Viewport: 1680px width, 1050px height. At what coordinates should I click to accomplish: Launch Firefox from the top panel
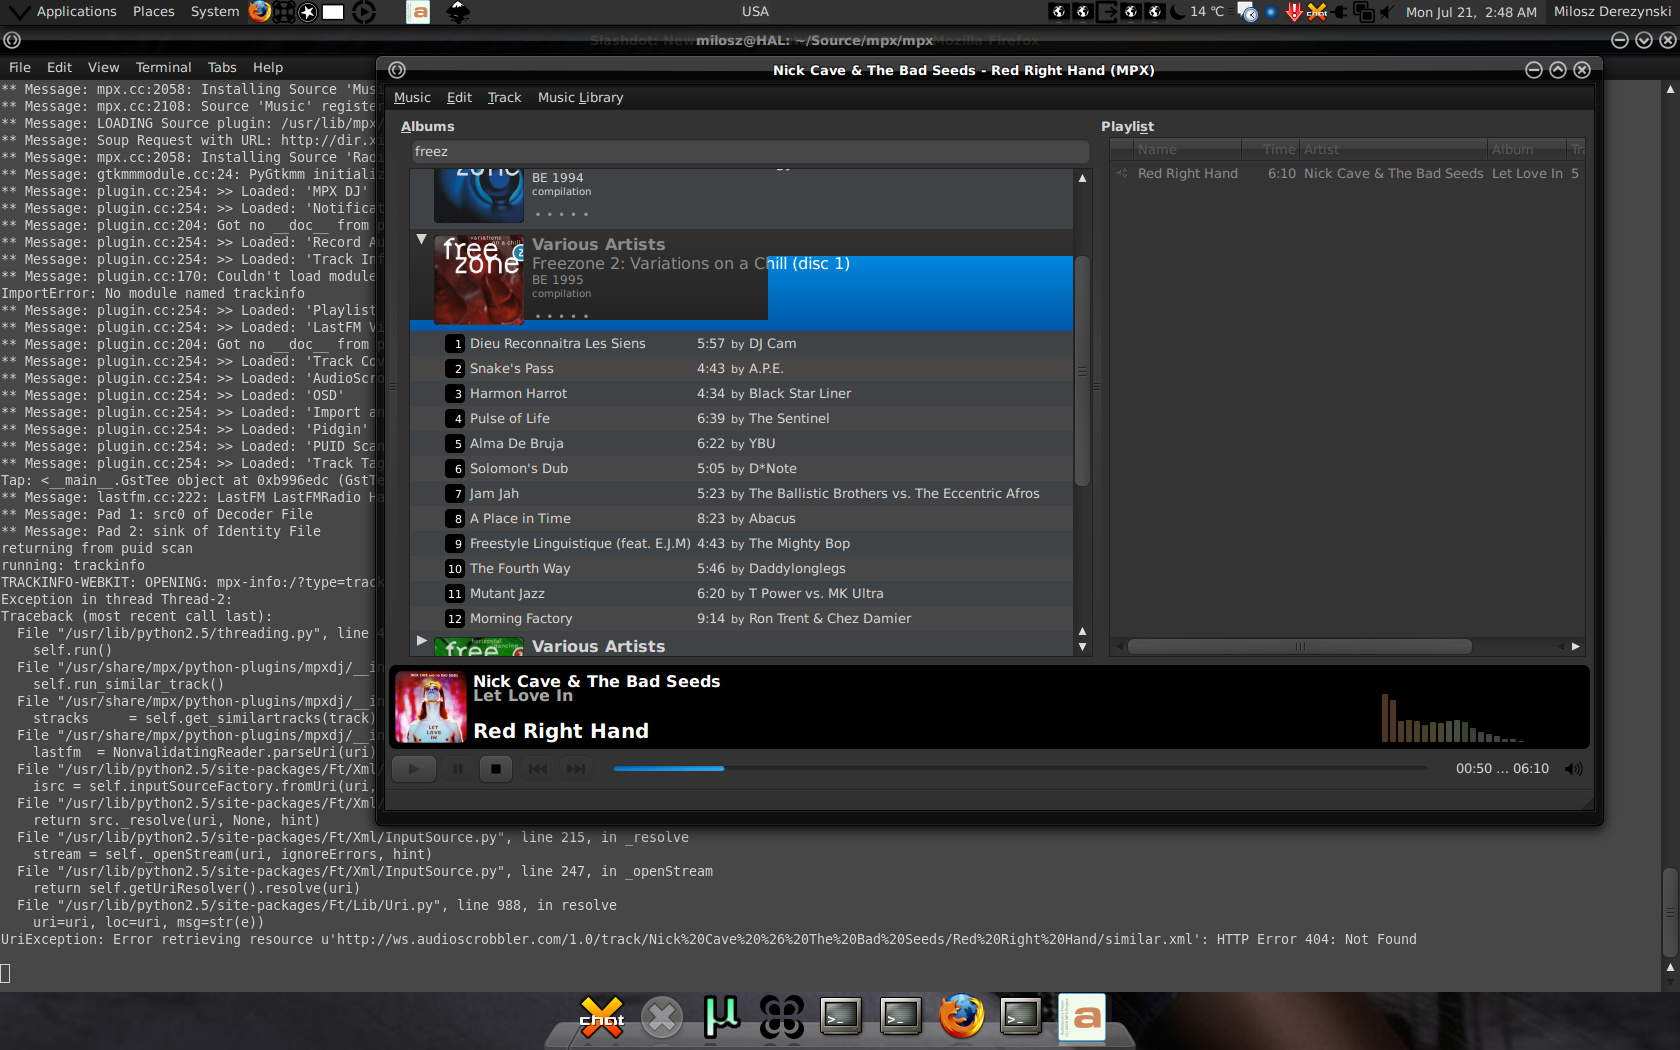pos(260,12)
